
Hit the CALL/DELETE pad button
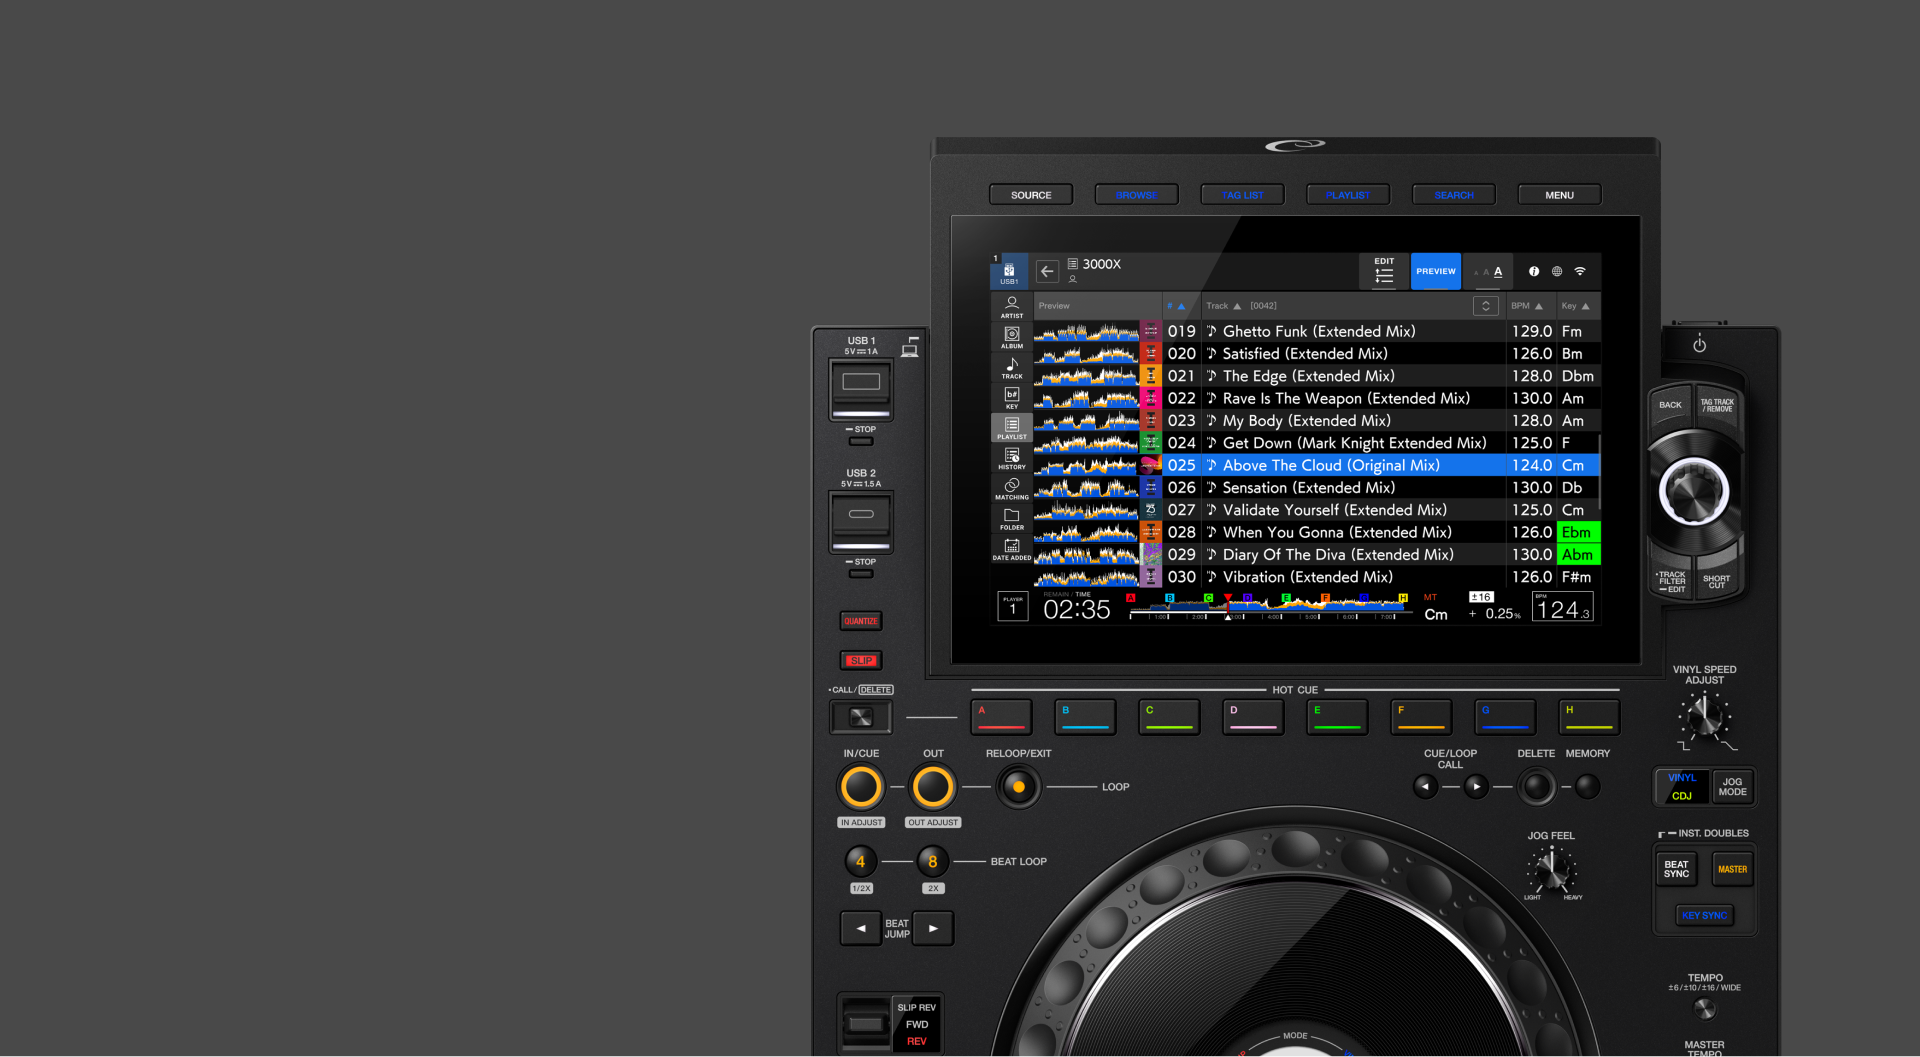(x=861, y=717)
